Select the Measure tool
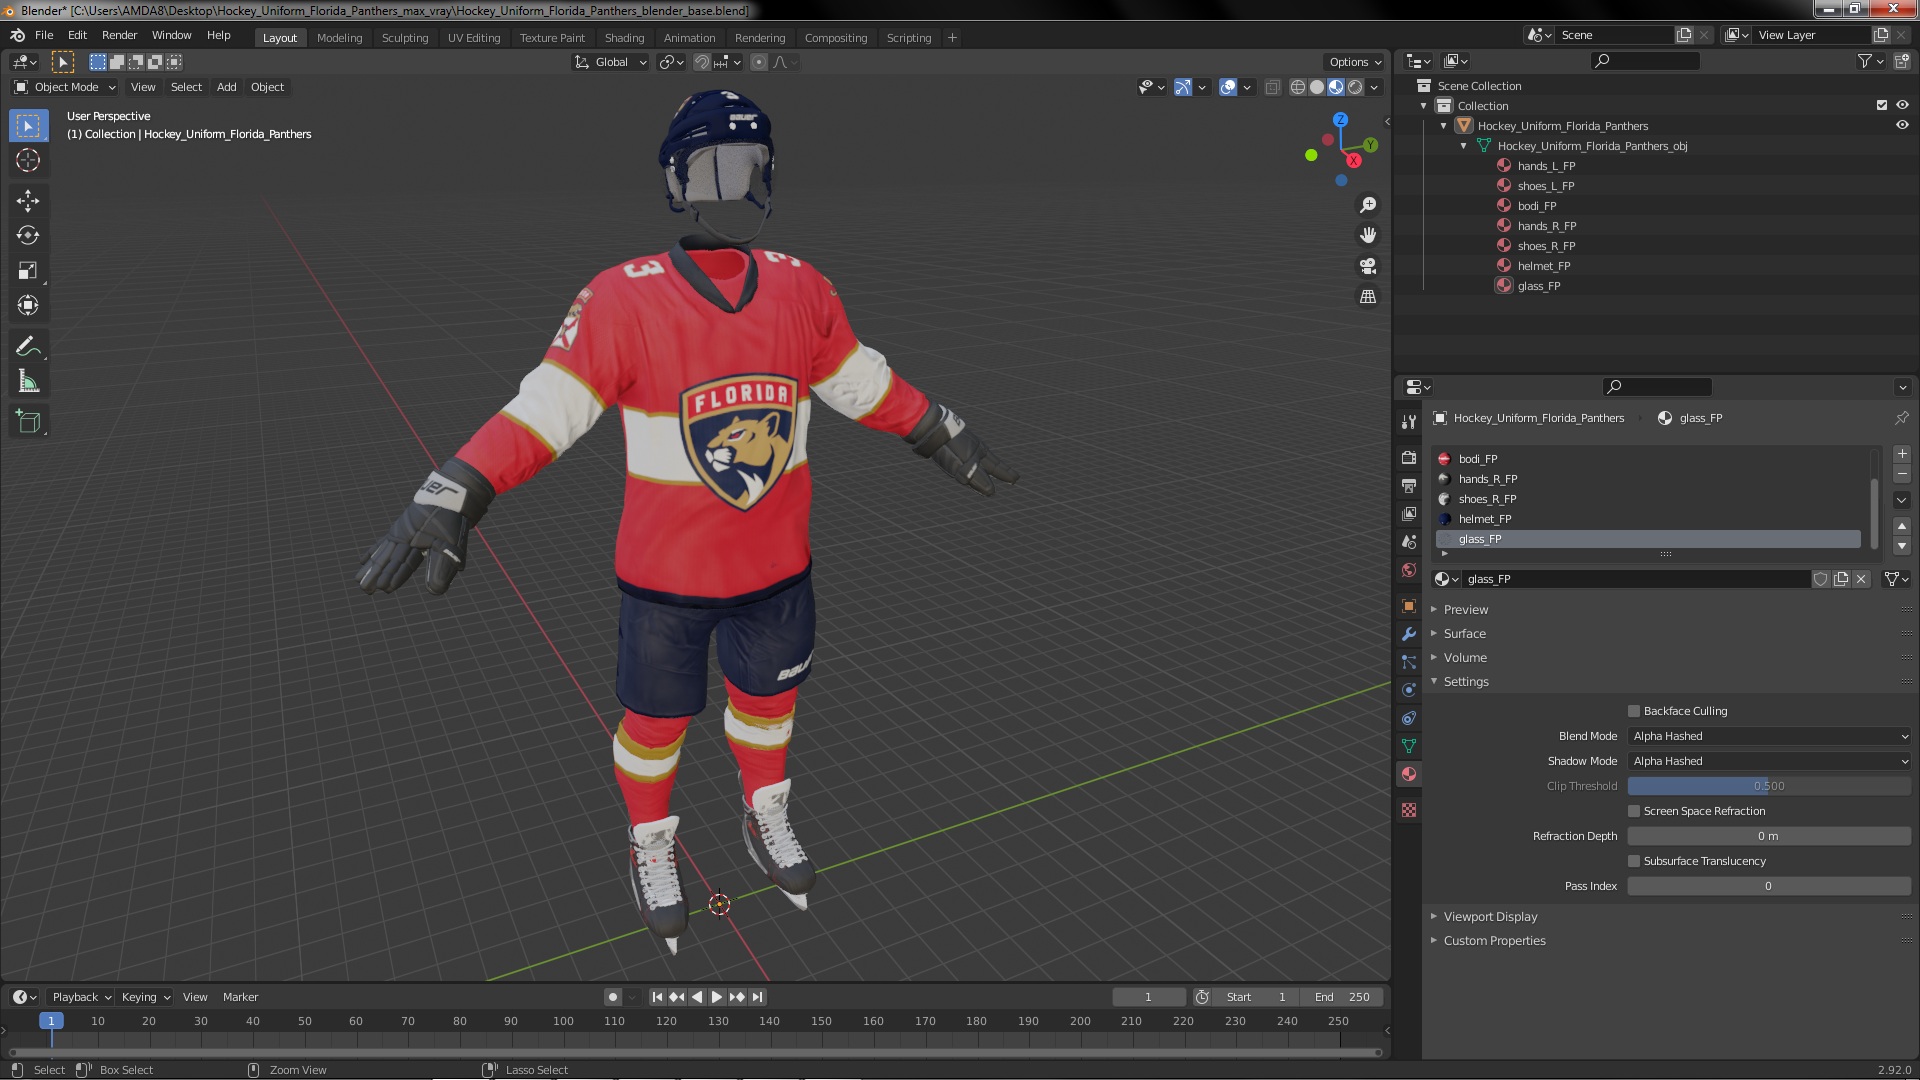This screenshot has height=1080, width=1920. point(28,382)
